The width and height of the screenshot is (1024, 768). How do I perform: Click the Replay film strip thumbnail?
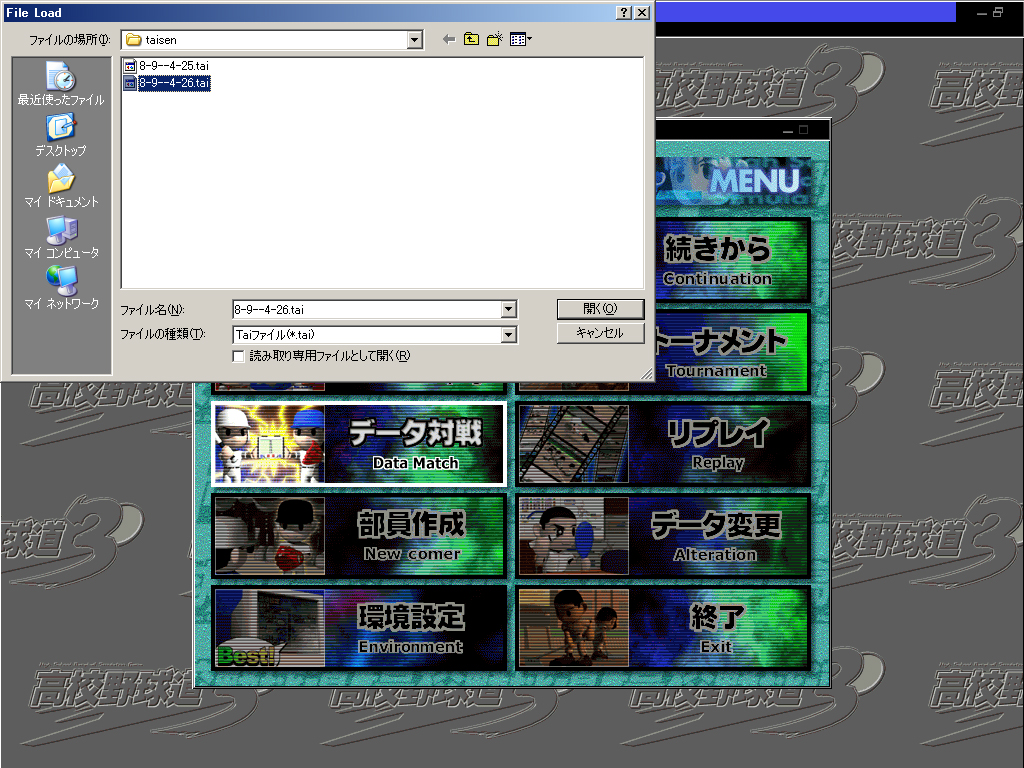574,444
